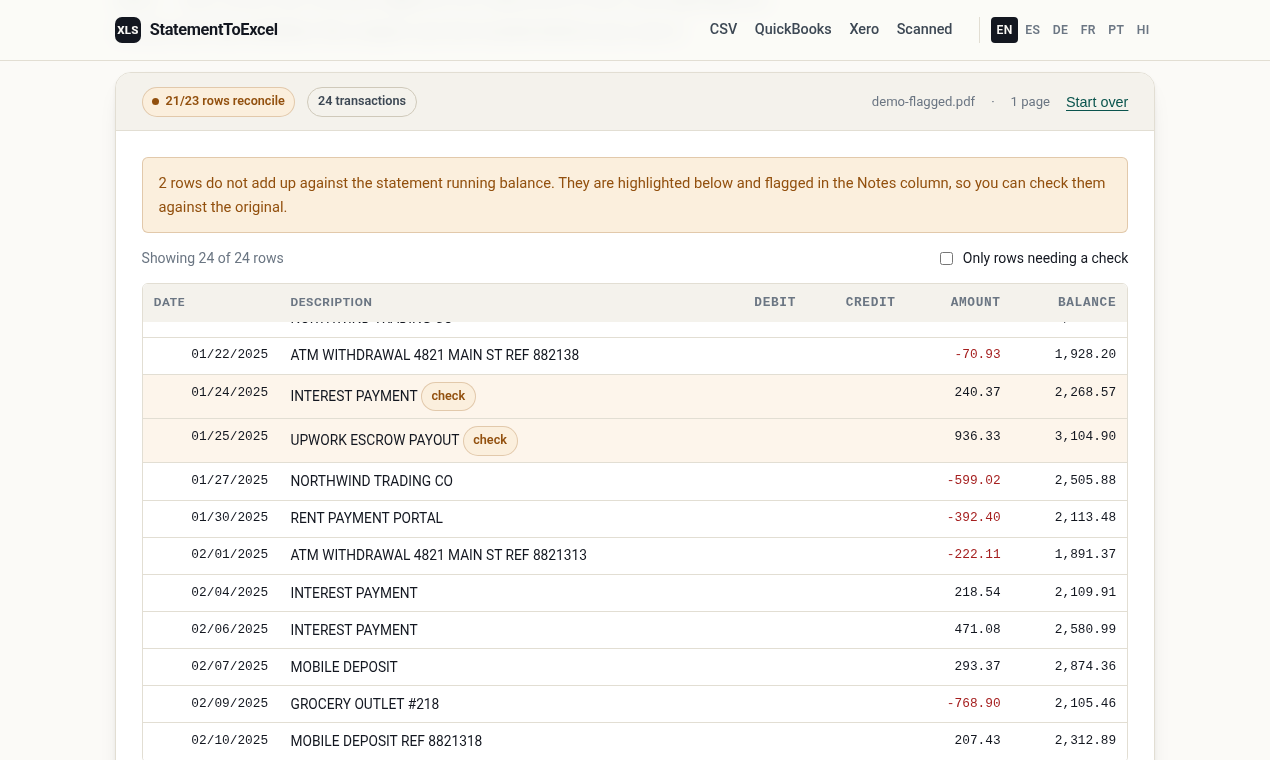
Task: Switch language to PT
Action: (x=1116, y=30)
